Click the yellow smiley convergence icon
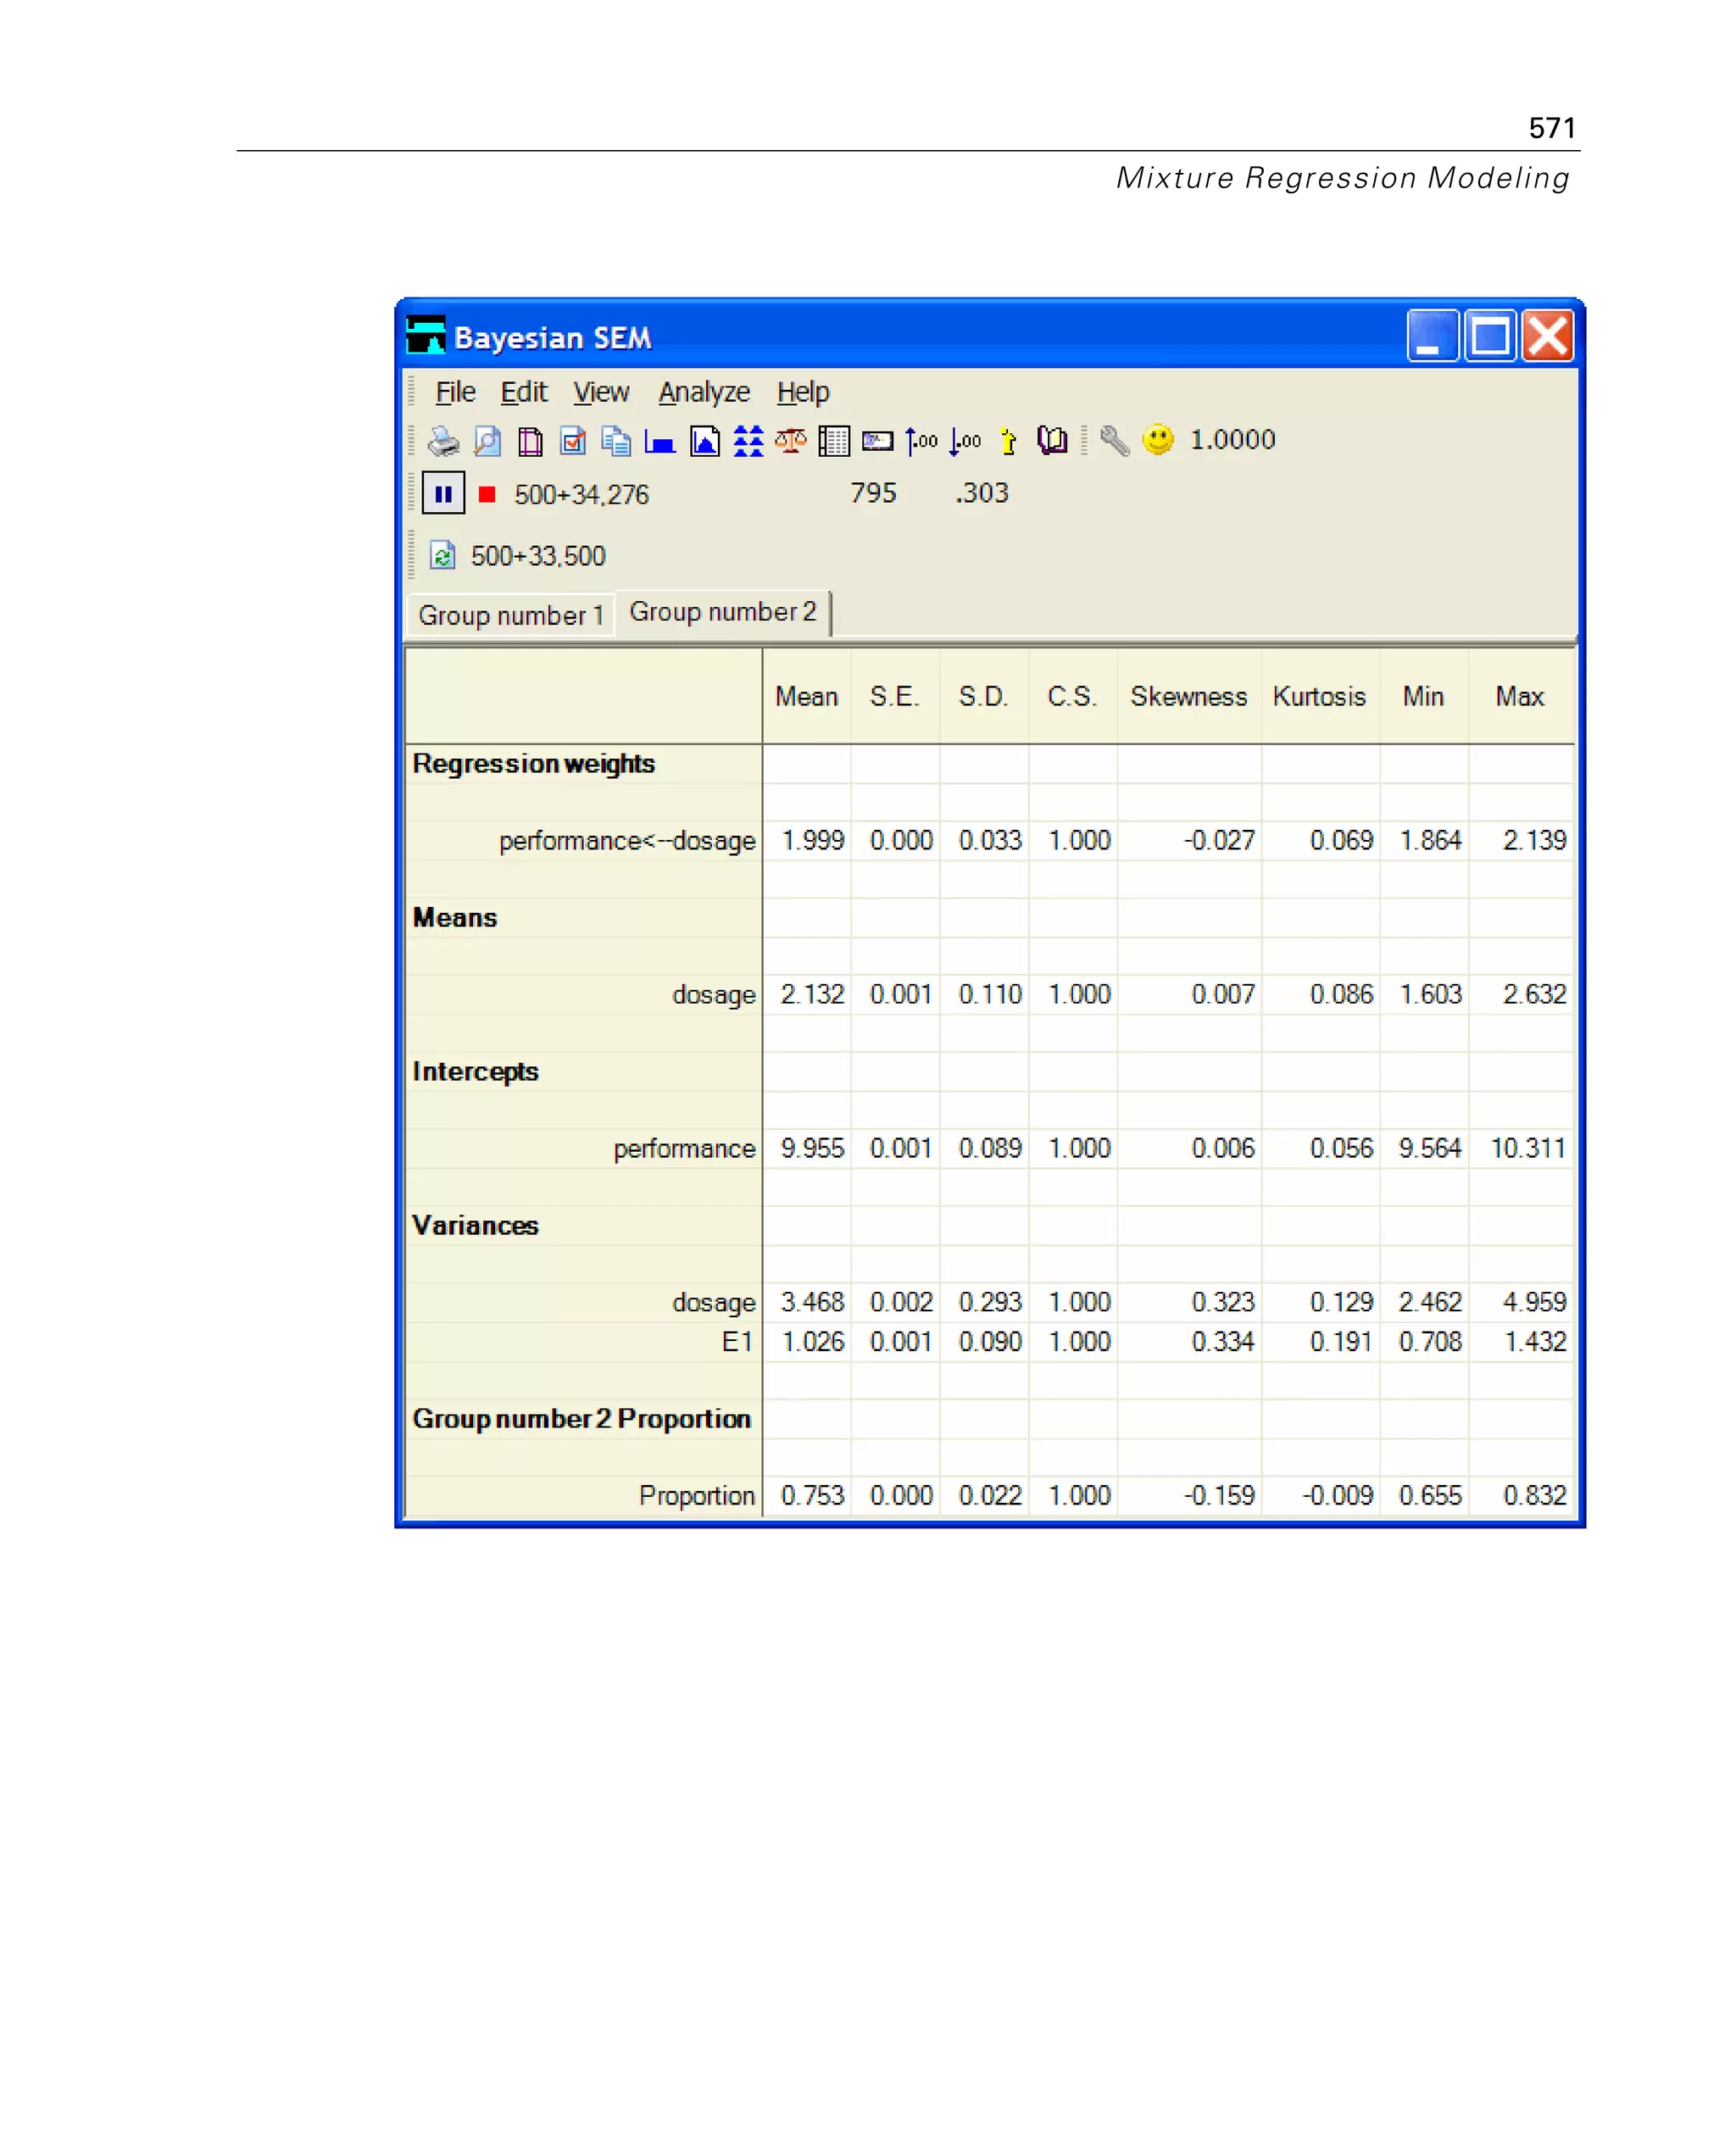Image resolution: width=1736 pixels, height=2131 pixels. coord(1158,440)
